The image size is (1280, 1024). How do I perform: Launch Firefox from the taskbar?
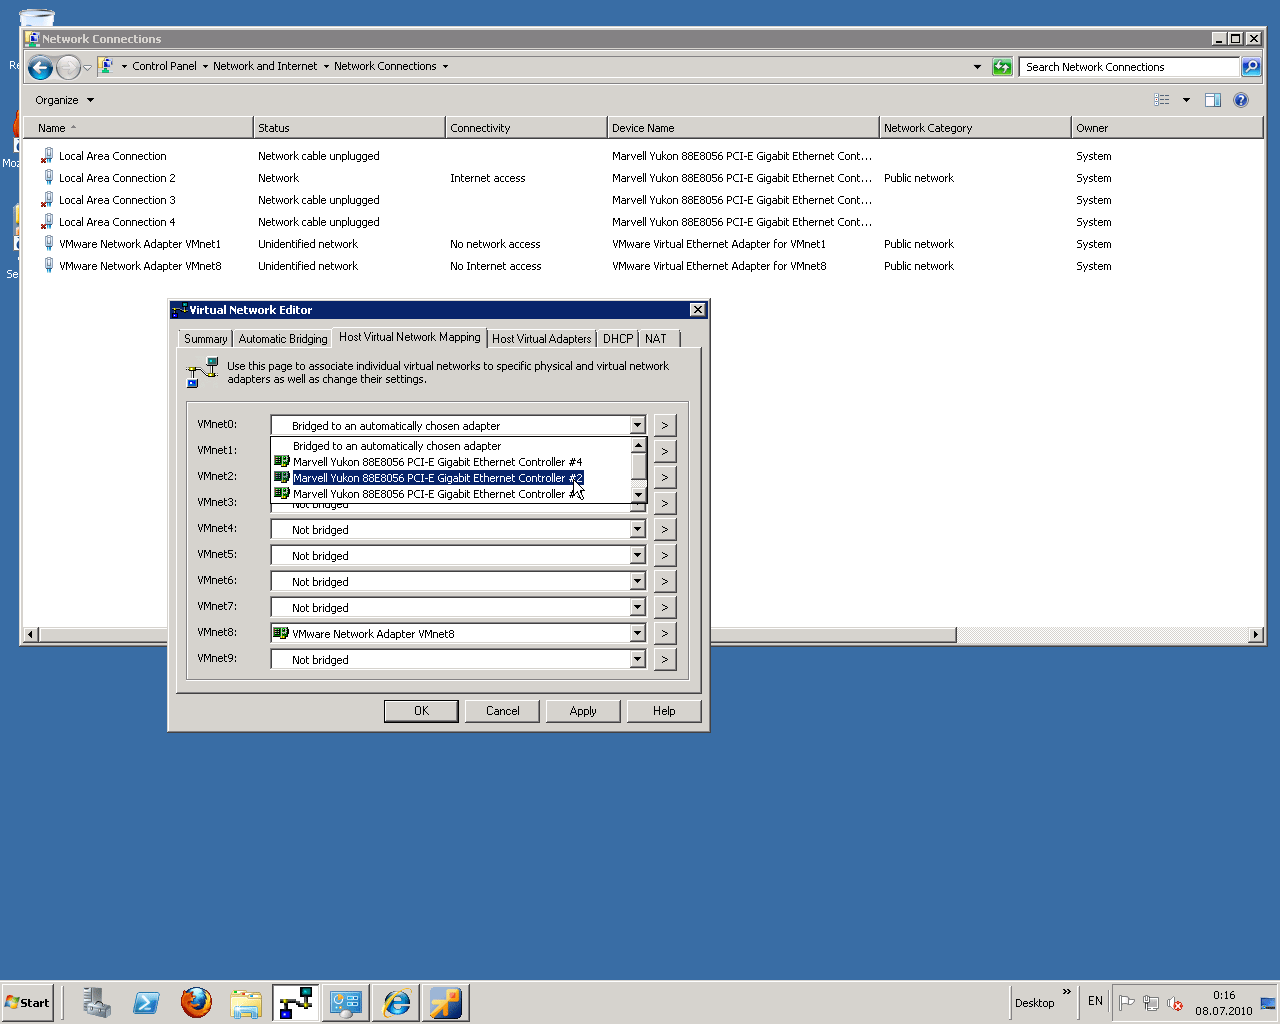coord(196,1002)
